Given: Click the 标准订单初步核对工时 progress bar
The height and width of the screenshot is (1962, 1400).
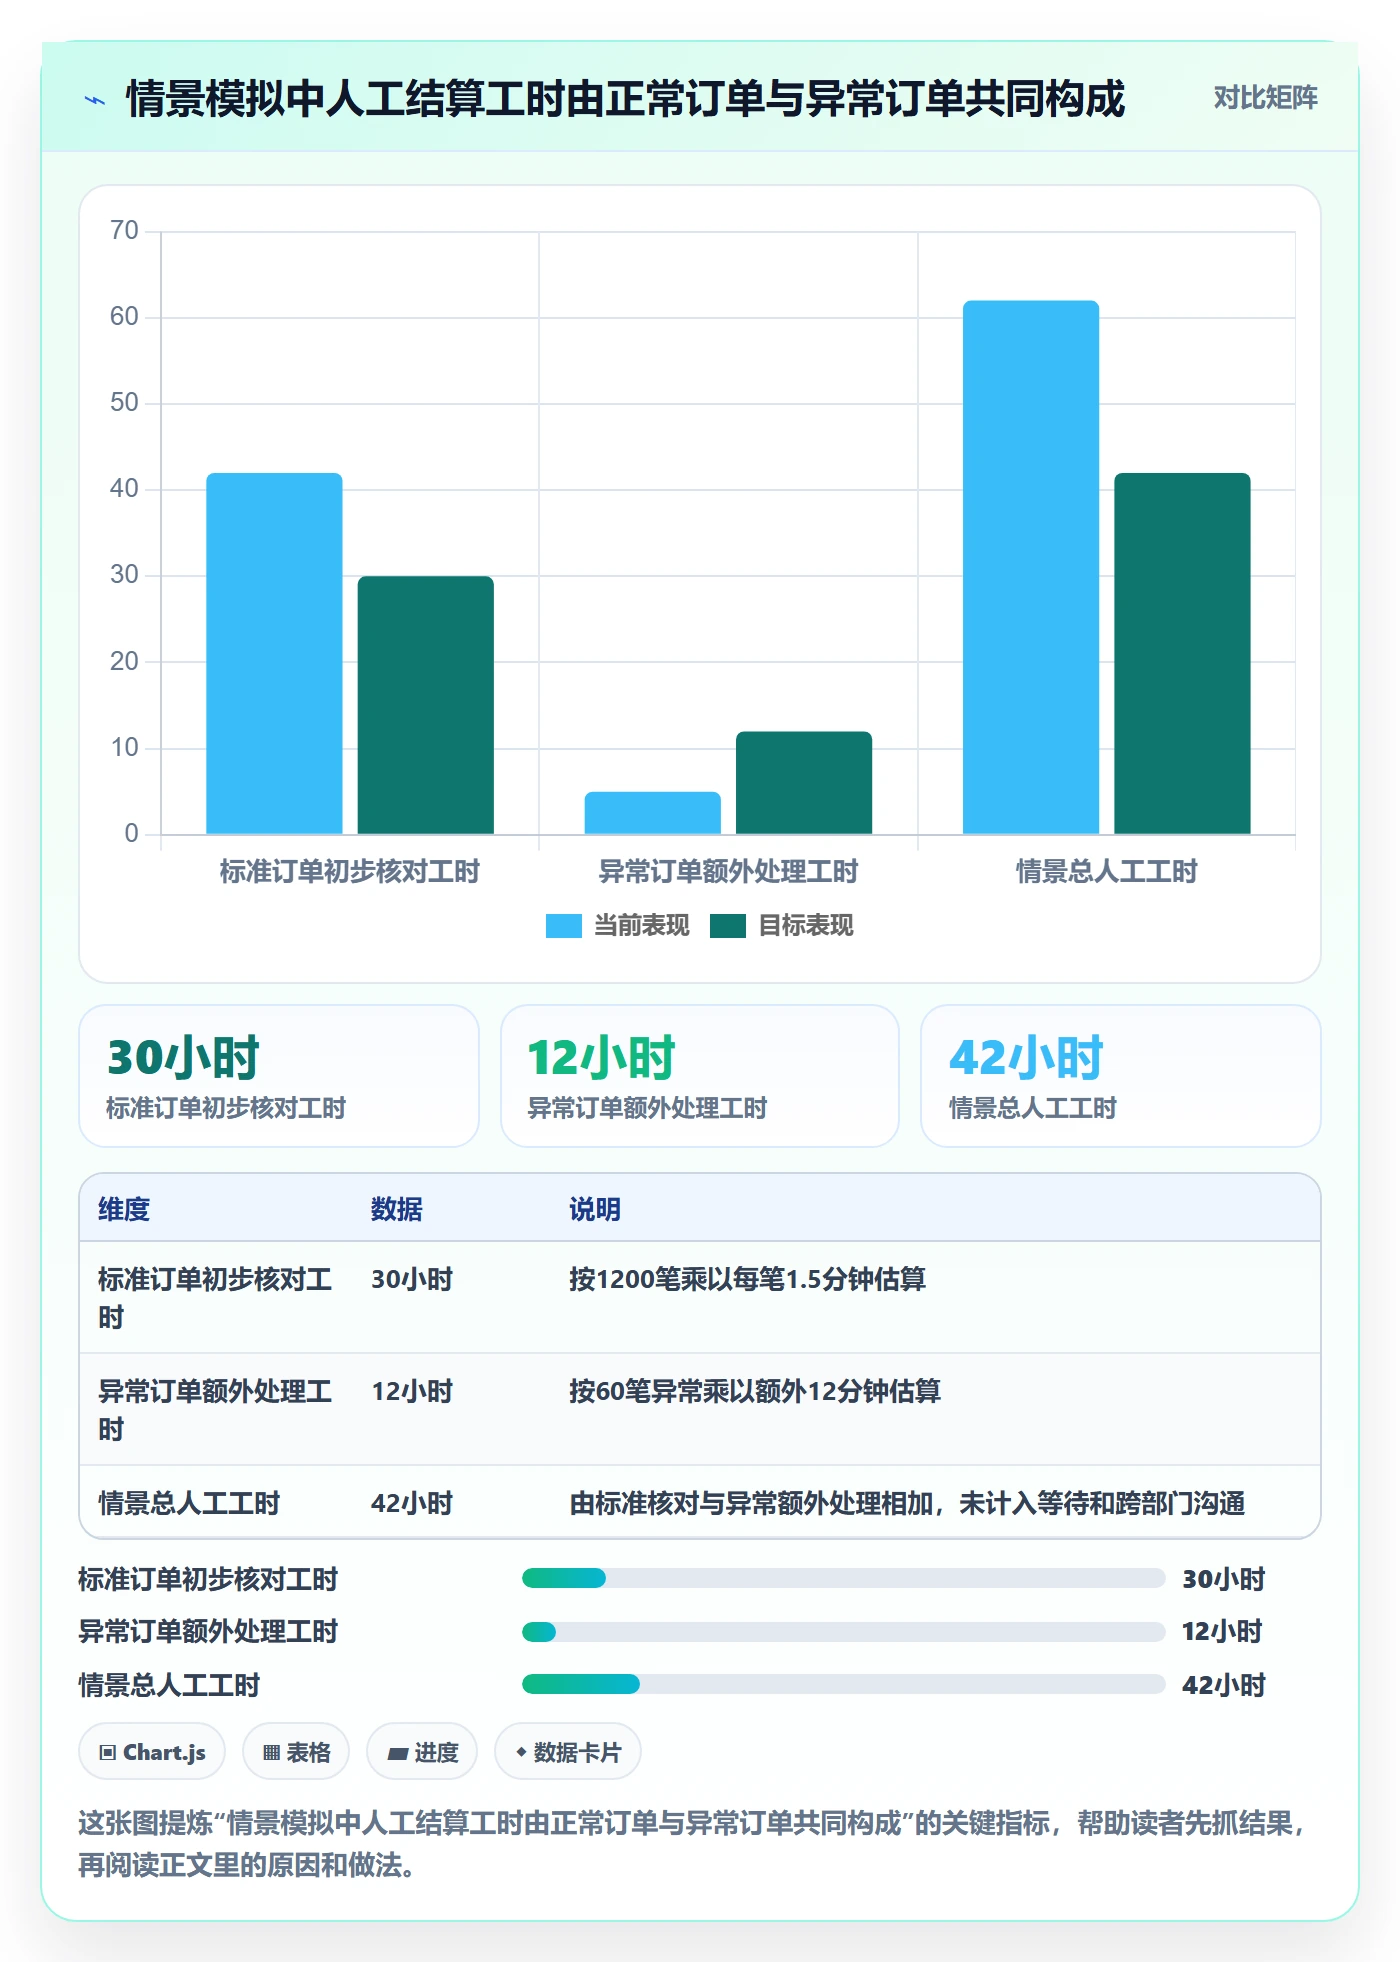Looking at the screenshot, I should (x=843, y=1578).
